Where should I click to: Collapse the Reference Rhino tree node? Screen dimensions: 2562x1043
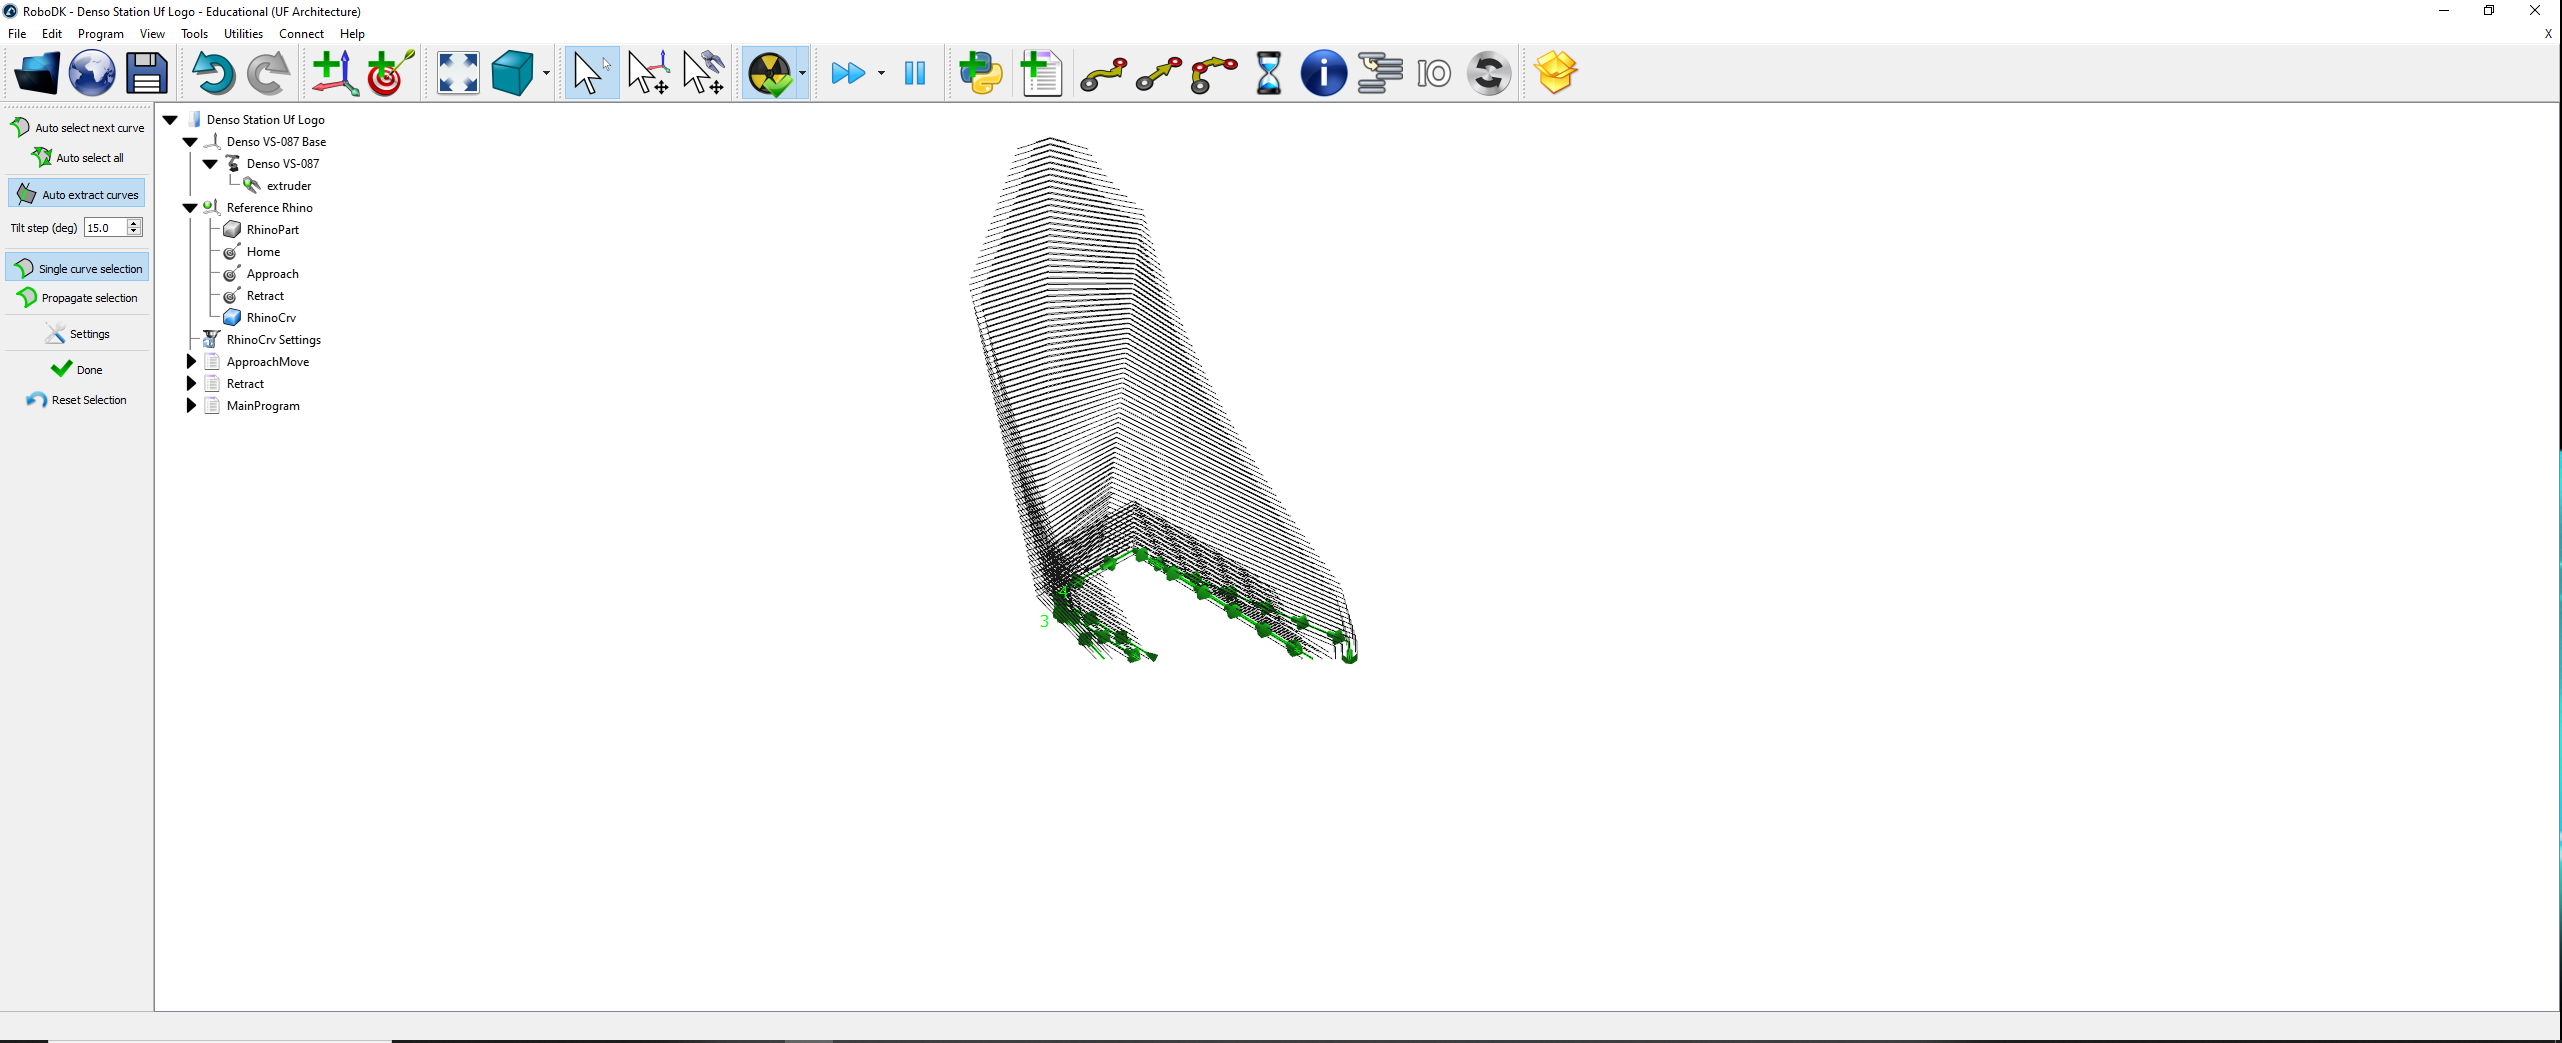pos(190,208)
